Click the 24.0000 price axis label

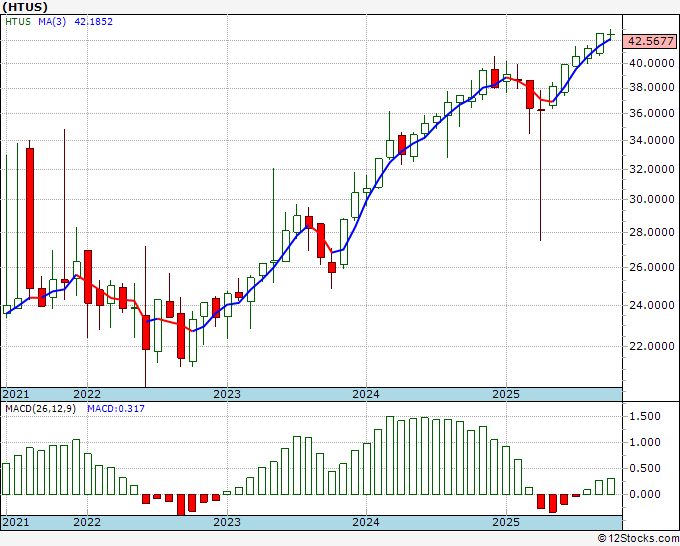point(651,305)
